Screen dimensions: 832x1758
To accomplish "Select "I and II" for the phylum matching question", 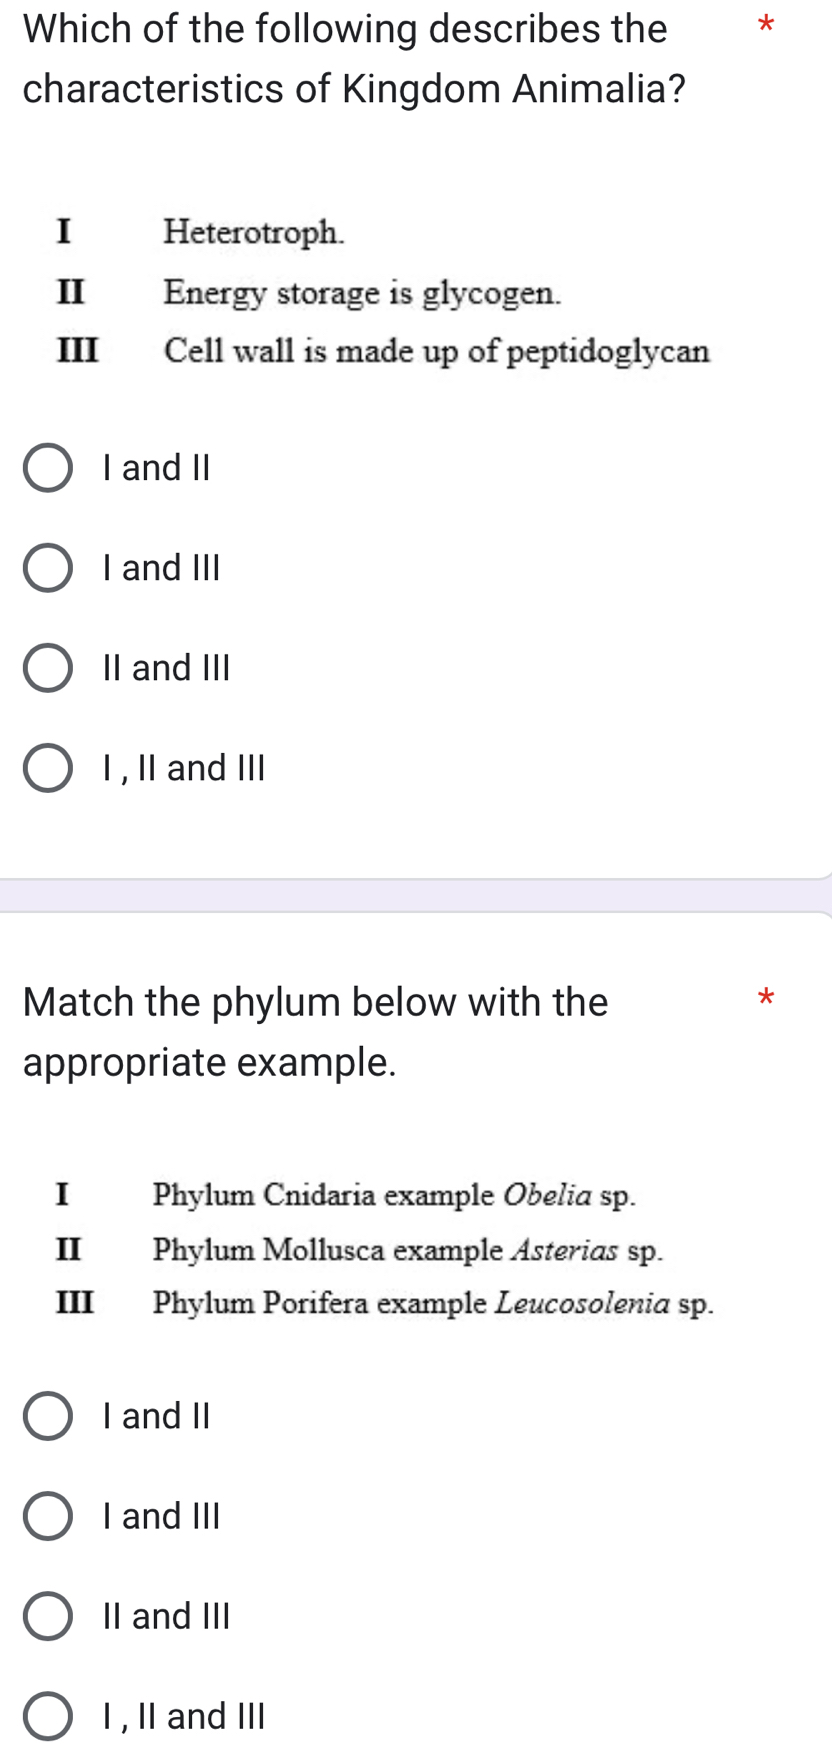I will tap(47, 1415).
